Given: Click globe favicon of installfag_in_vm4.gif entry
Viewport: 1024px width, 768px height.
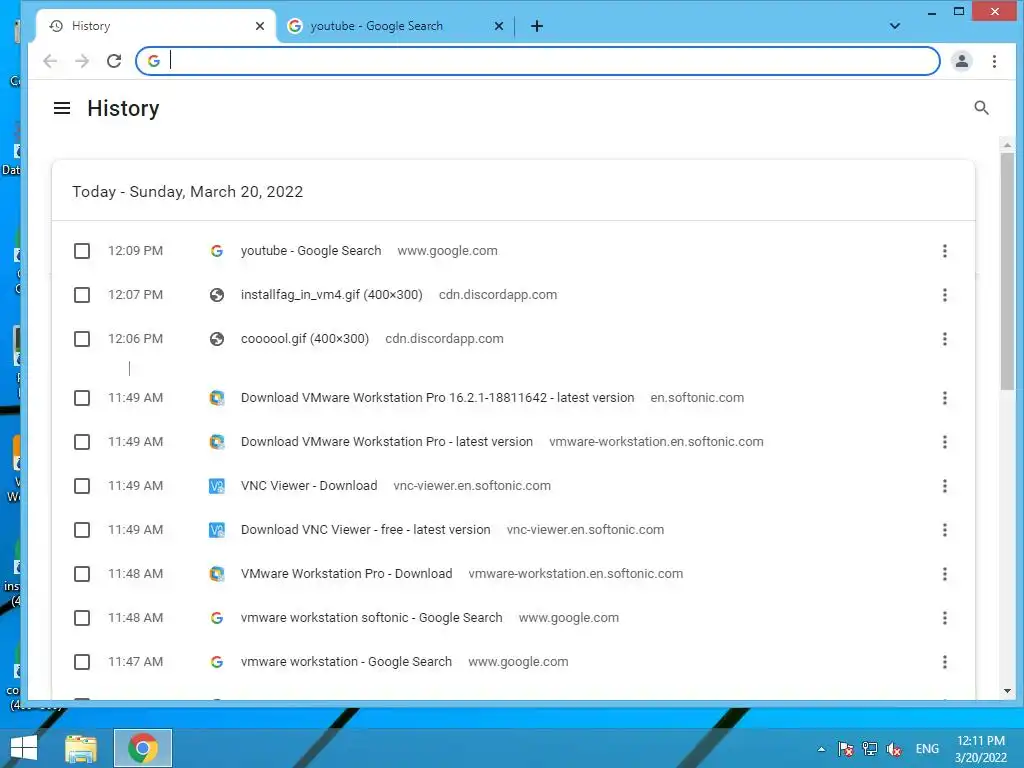Looking at the screenshot, I should (217, 295).
